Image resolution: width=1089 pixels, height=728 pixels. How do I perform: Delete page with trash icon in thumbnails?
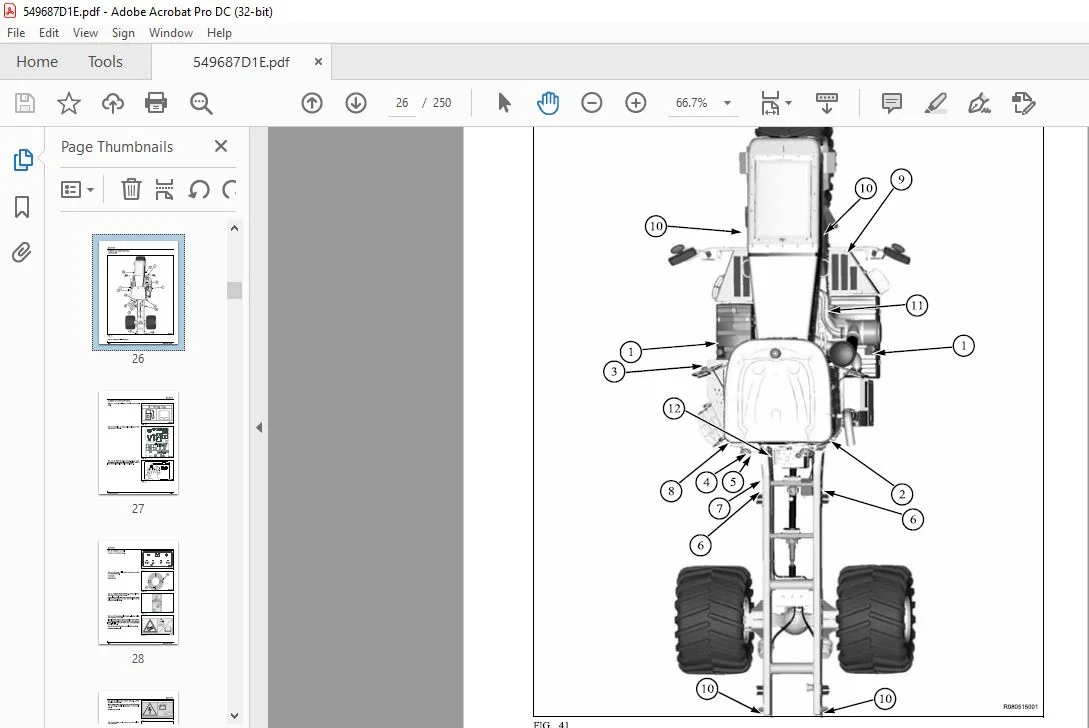(131, 189)
